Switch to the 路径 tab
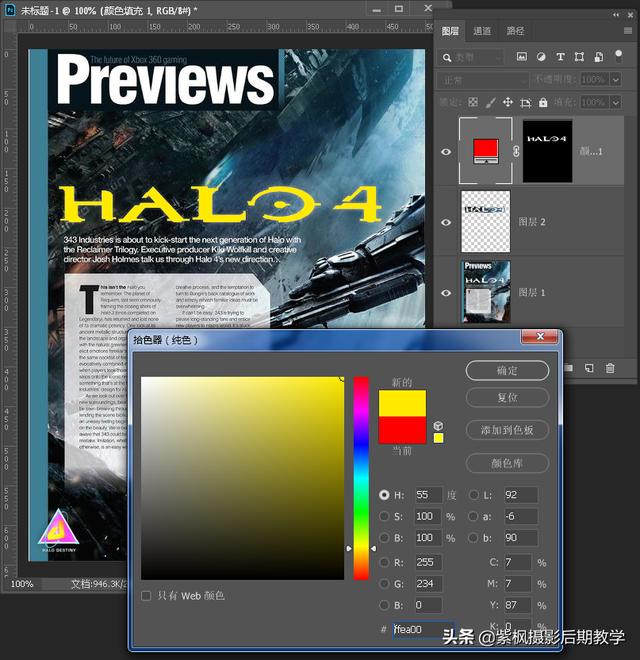 point(515,31)
